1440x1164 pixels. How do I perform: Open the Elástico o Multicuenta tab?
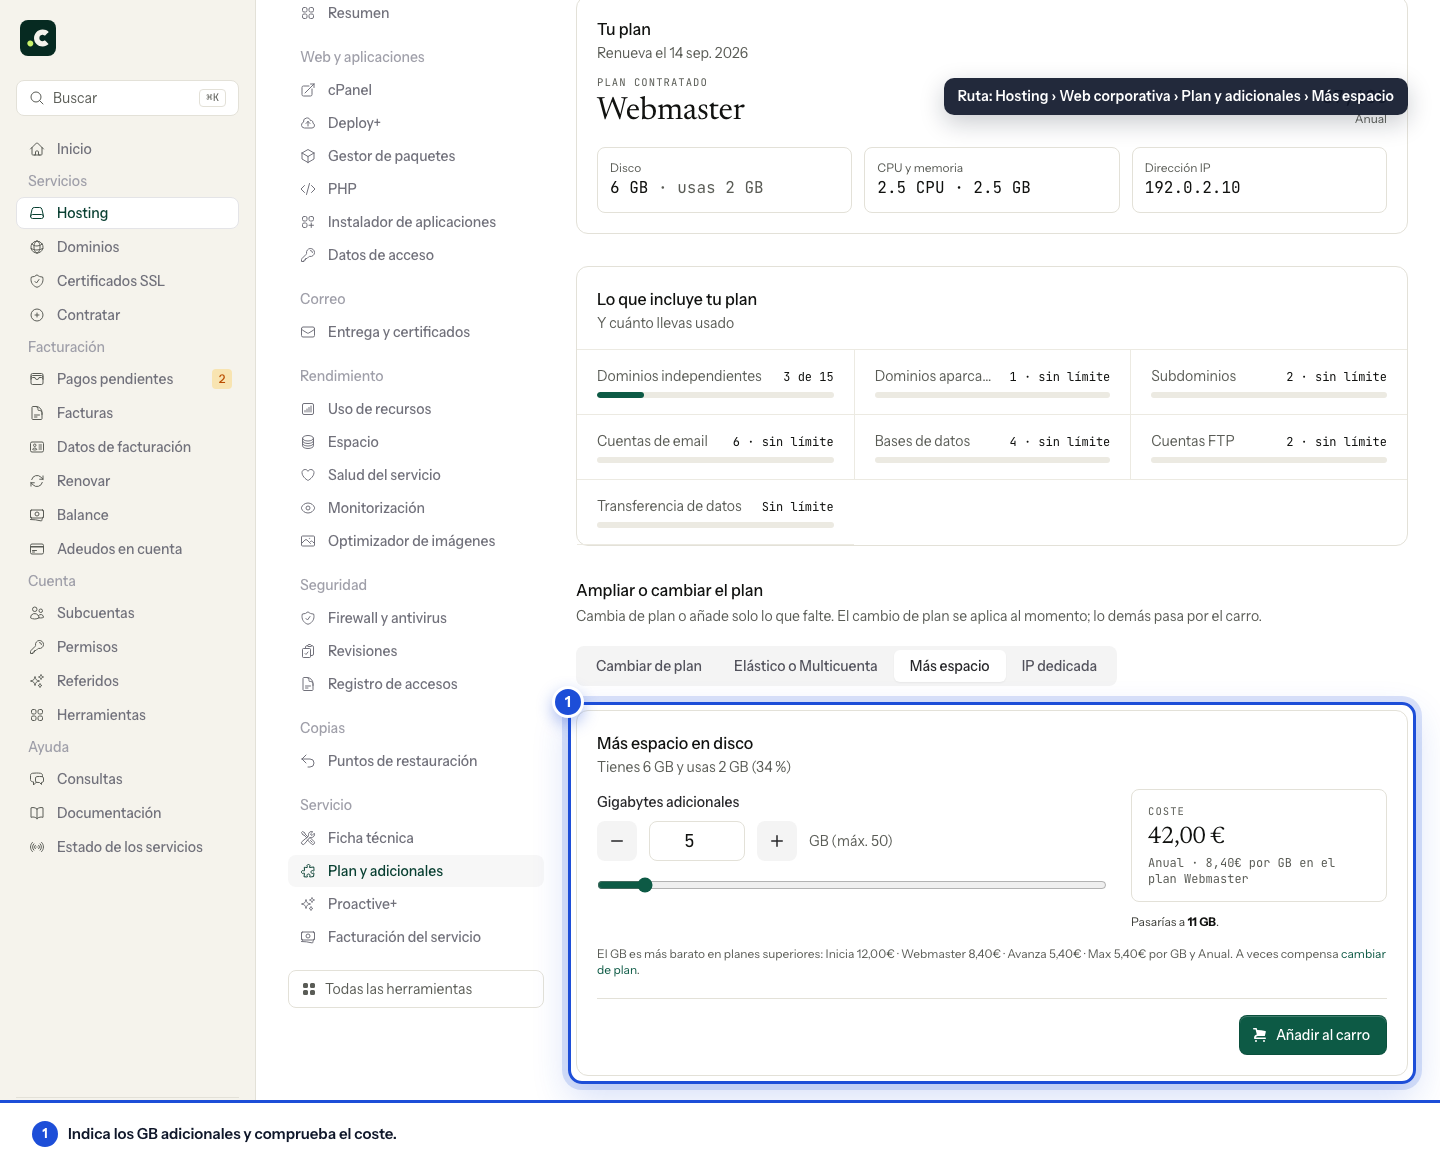point(805,666)
